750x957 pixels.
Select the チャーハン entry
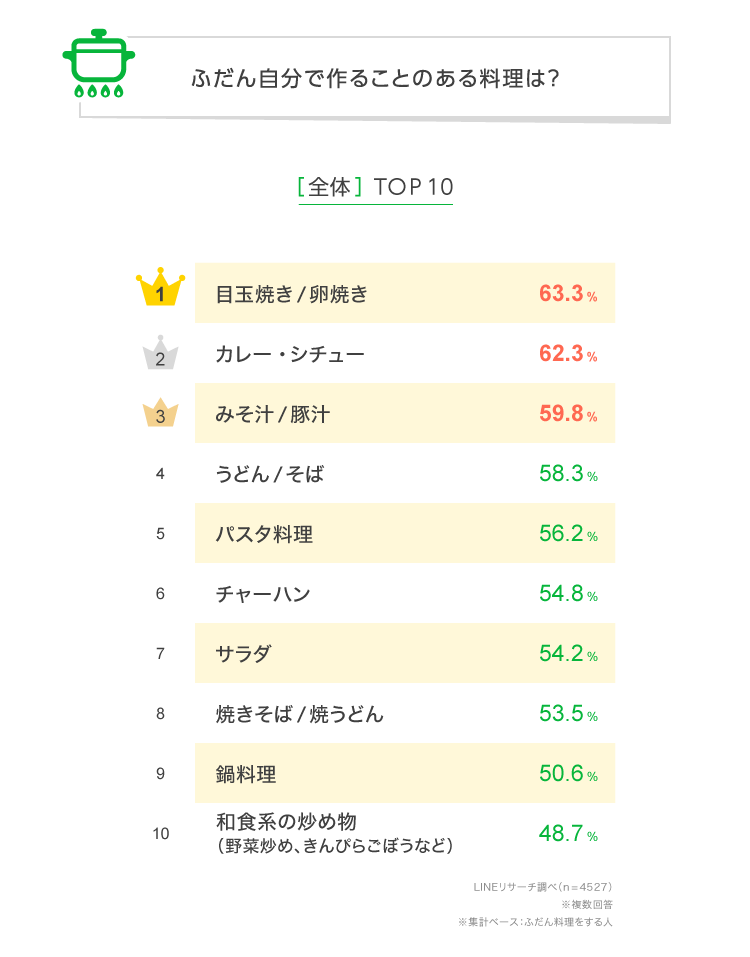[263, 594]
